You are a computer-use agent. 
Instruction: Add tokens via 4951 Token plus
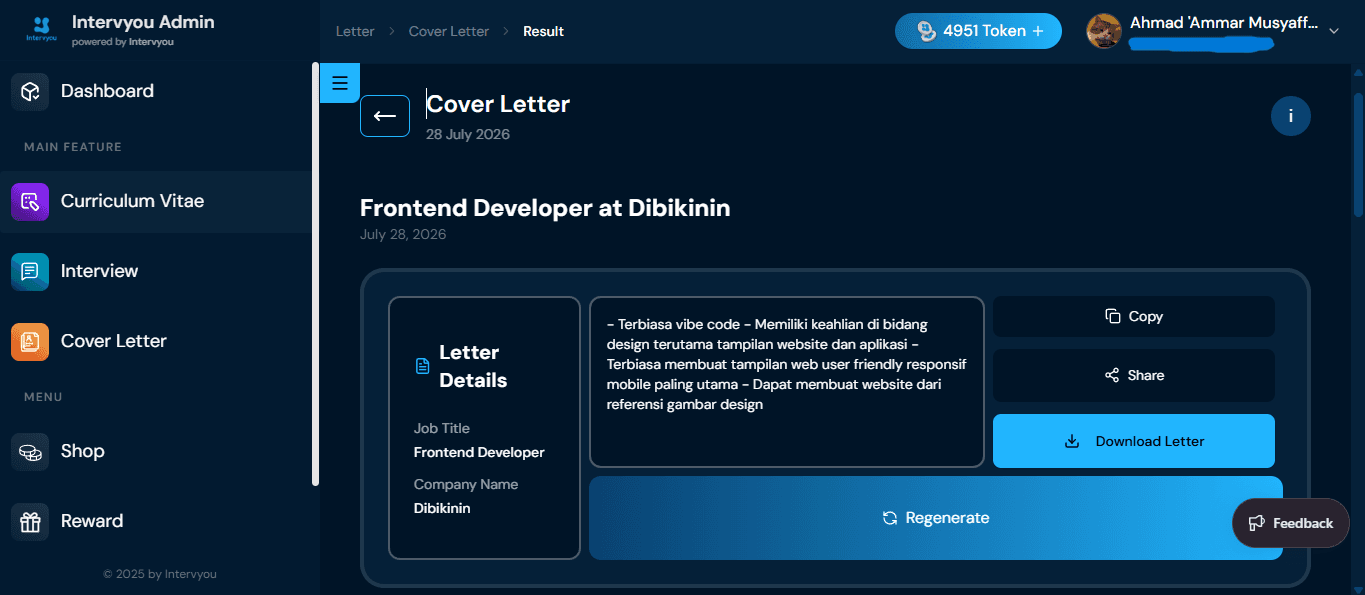pos(978,31)
